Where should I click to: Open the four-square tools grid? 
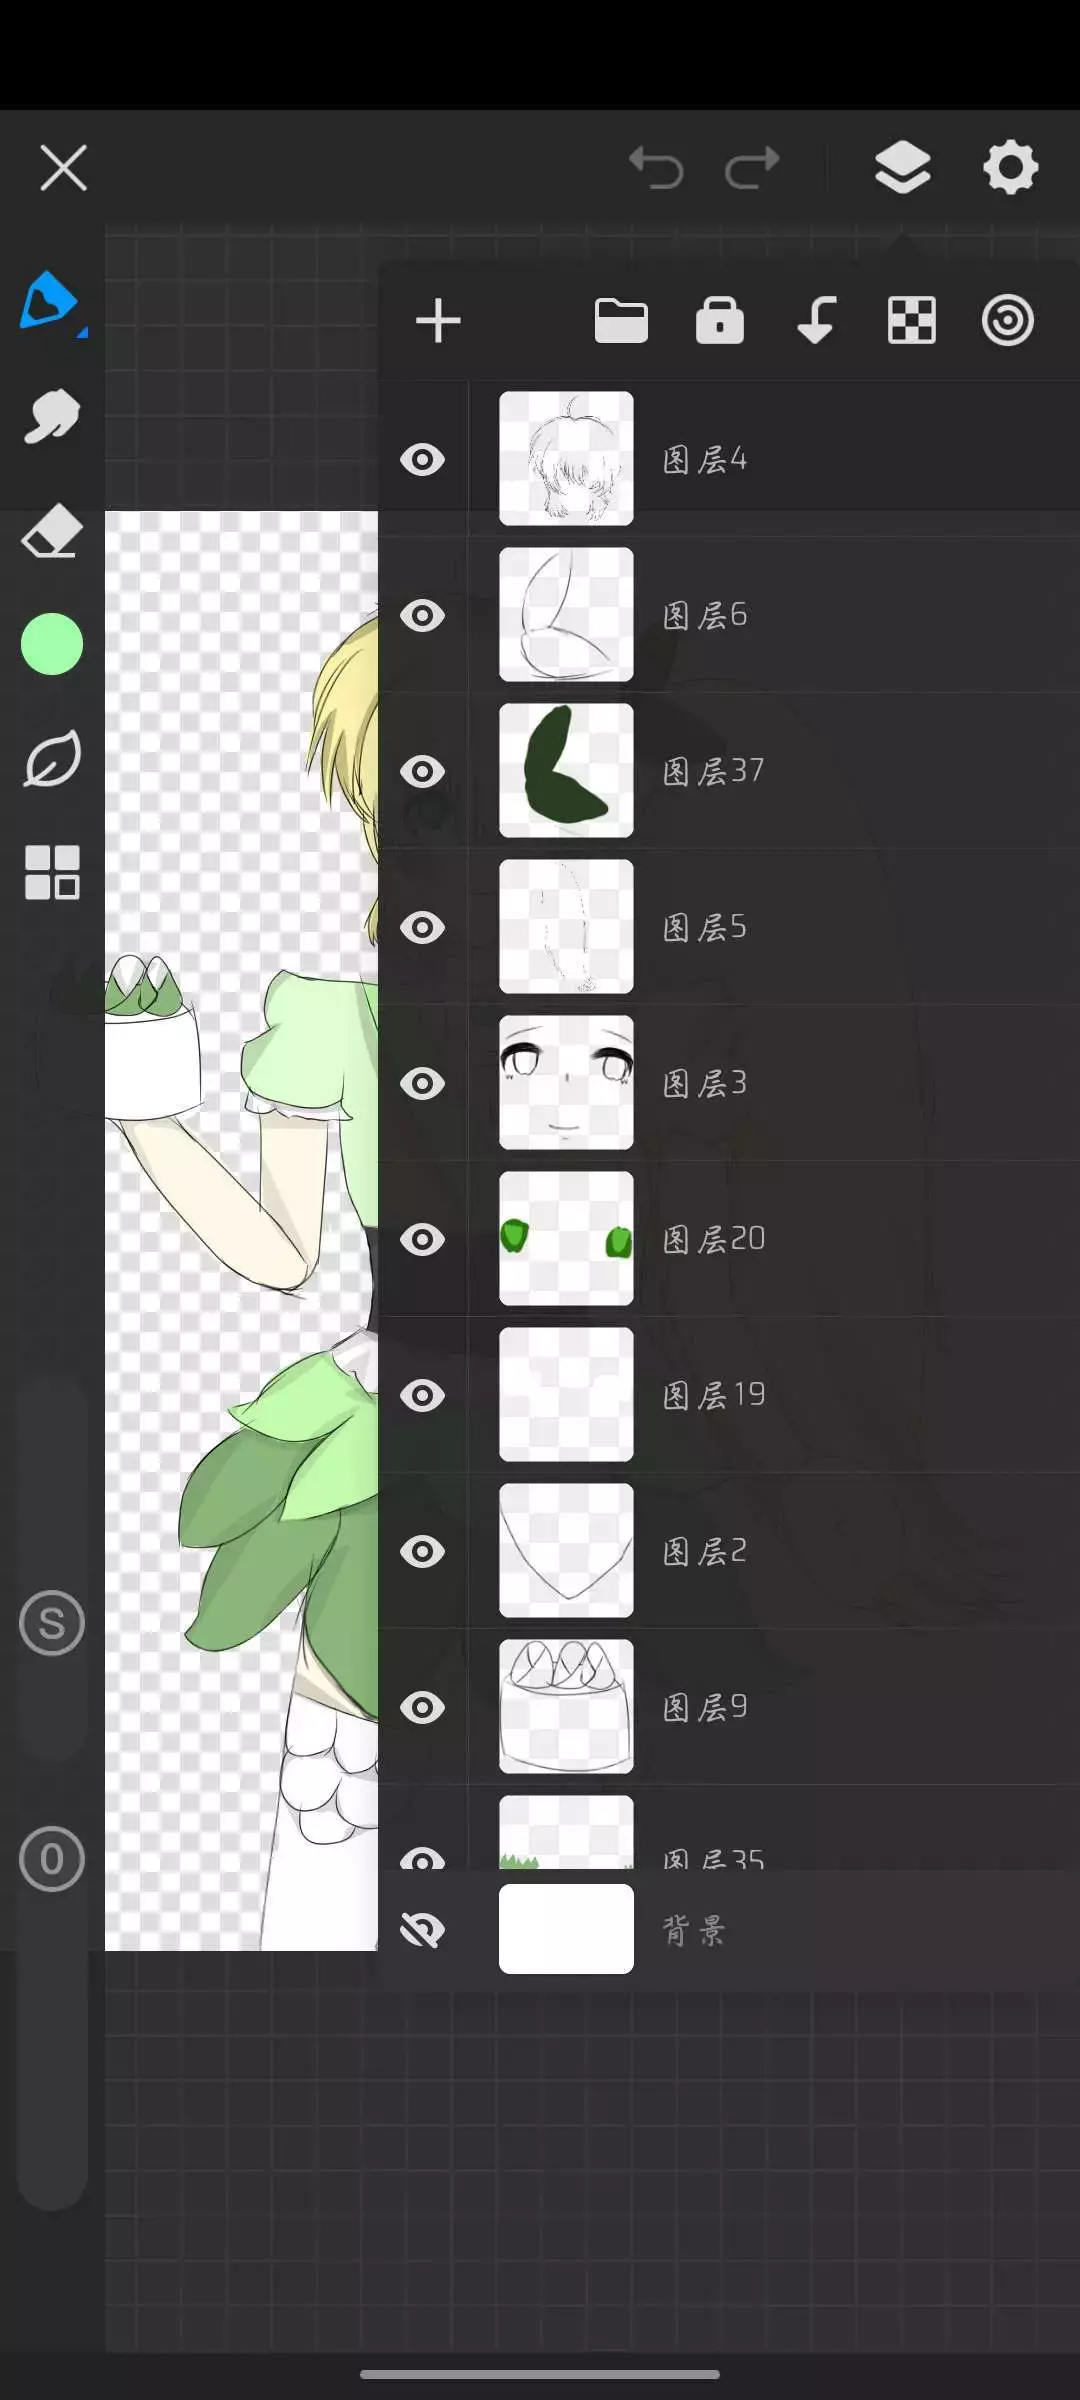click(x=51, y=872)
